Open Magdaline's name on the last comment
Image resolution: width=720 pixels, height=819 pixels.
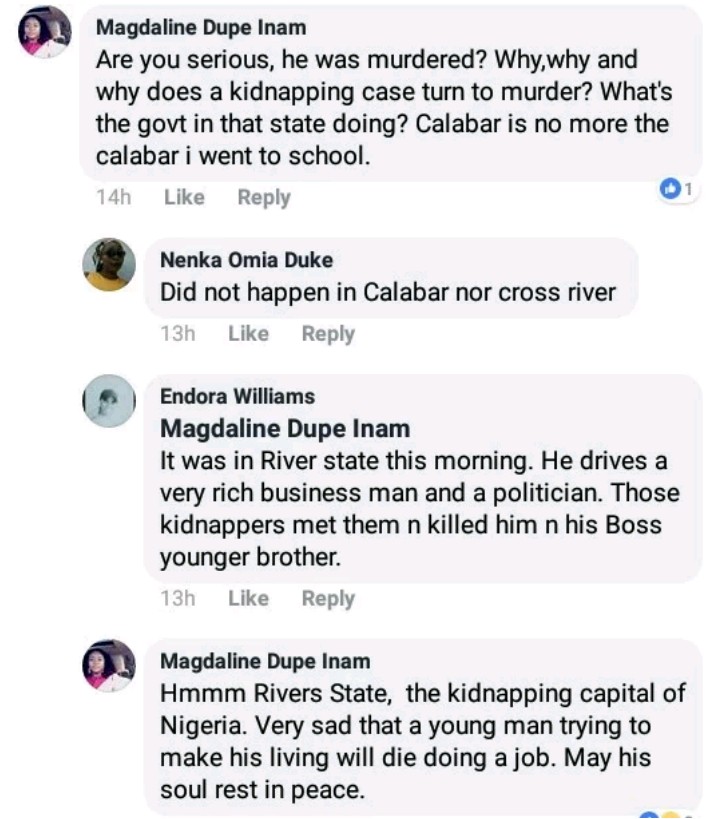click(265, 661)
